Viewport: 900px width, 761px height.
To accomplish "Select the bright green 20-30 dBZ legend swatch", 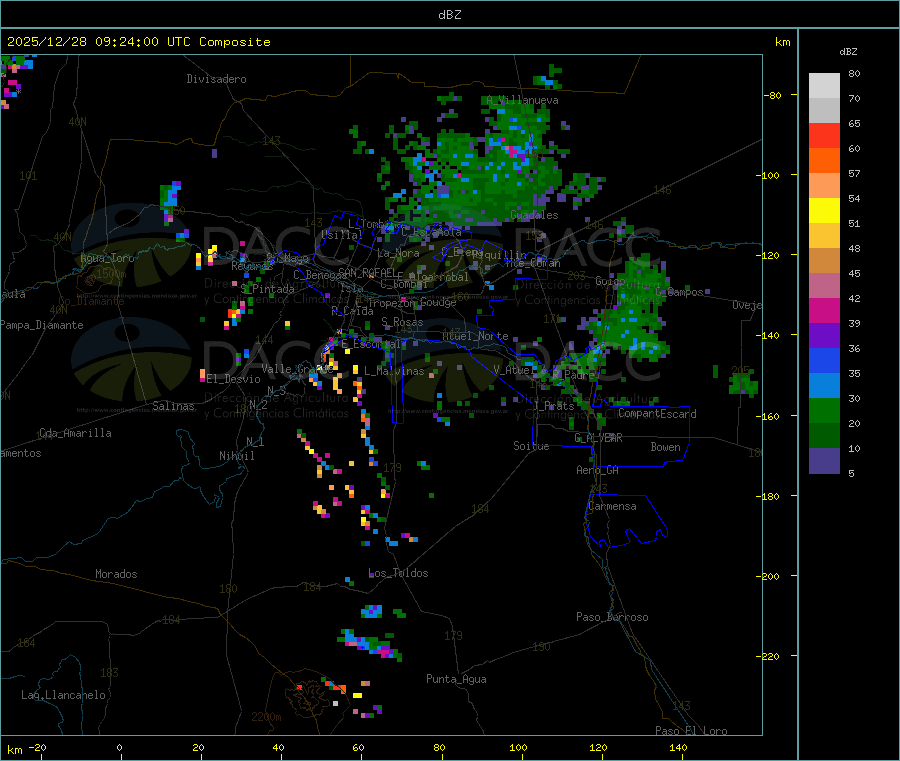I will 824,410.
